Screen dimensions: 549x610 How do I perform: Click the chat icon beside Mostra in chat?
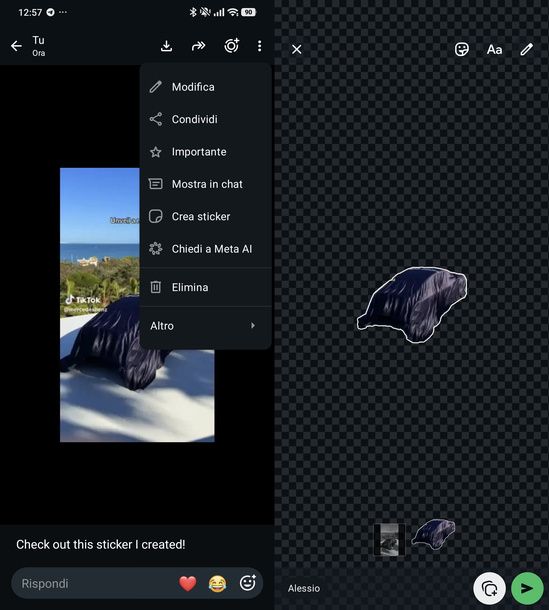pos(156,184)
